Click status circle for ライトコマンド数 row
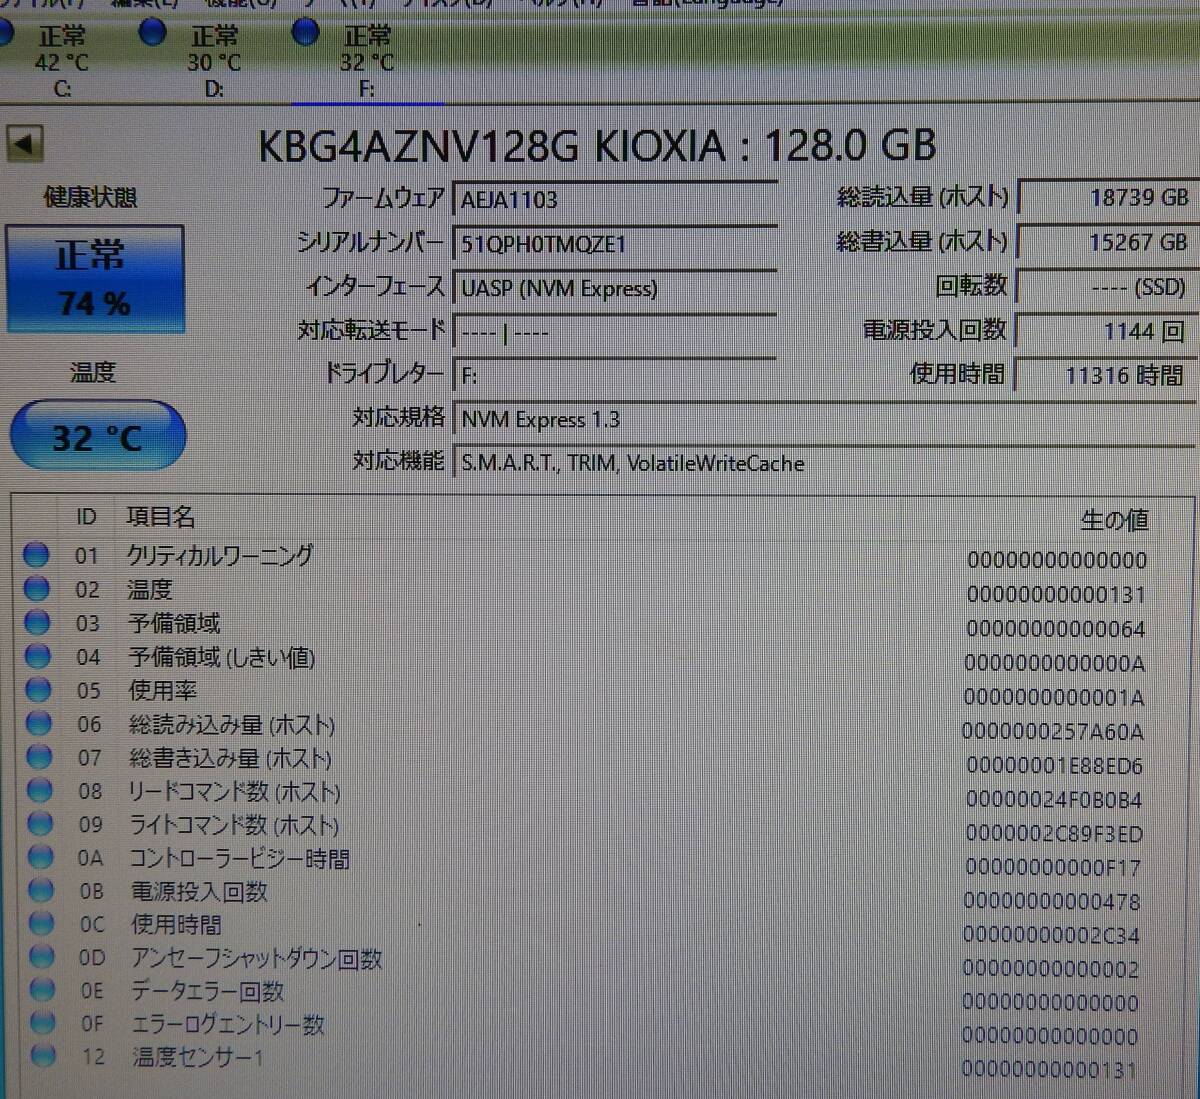This screenshot has height=1099, width=1200. (40, 823)
